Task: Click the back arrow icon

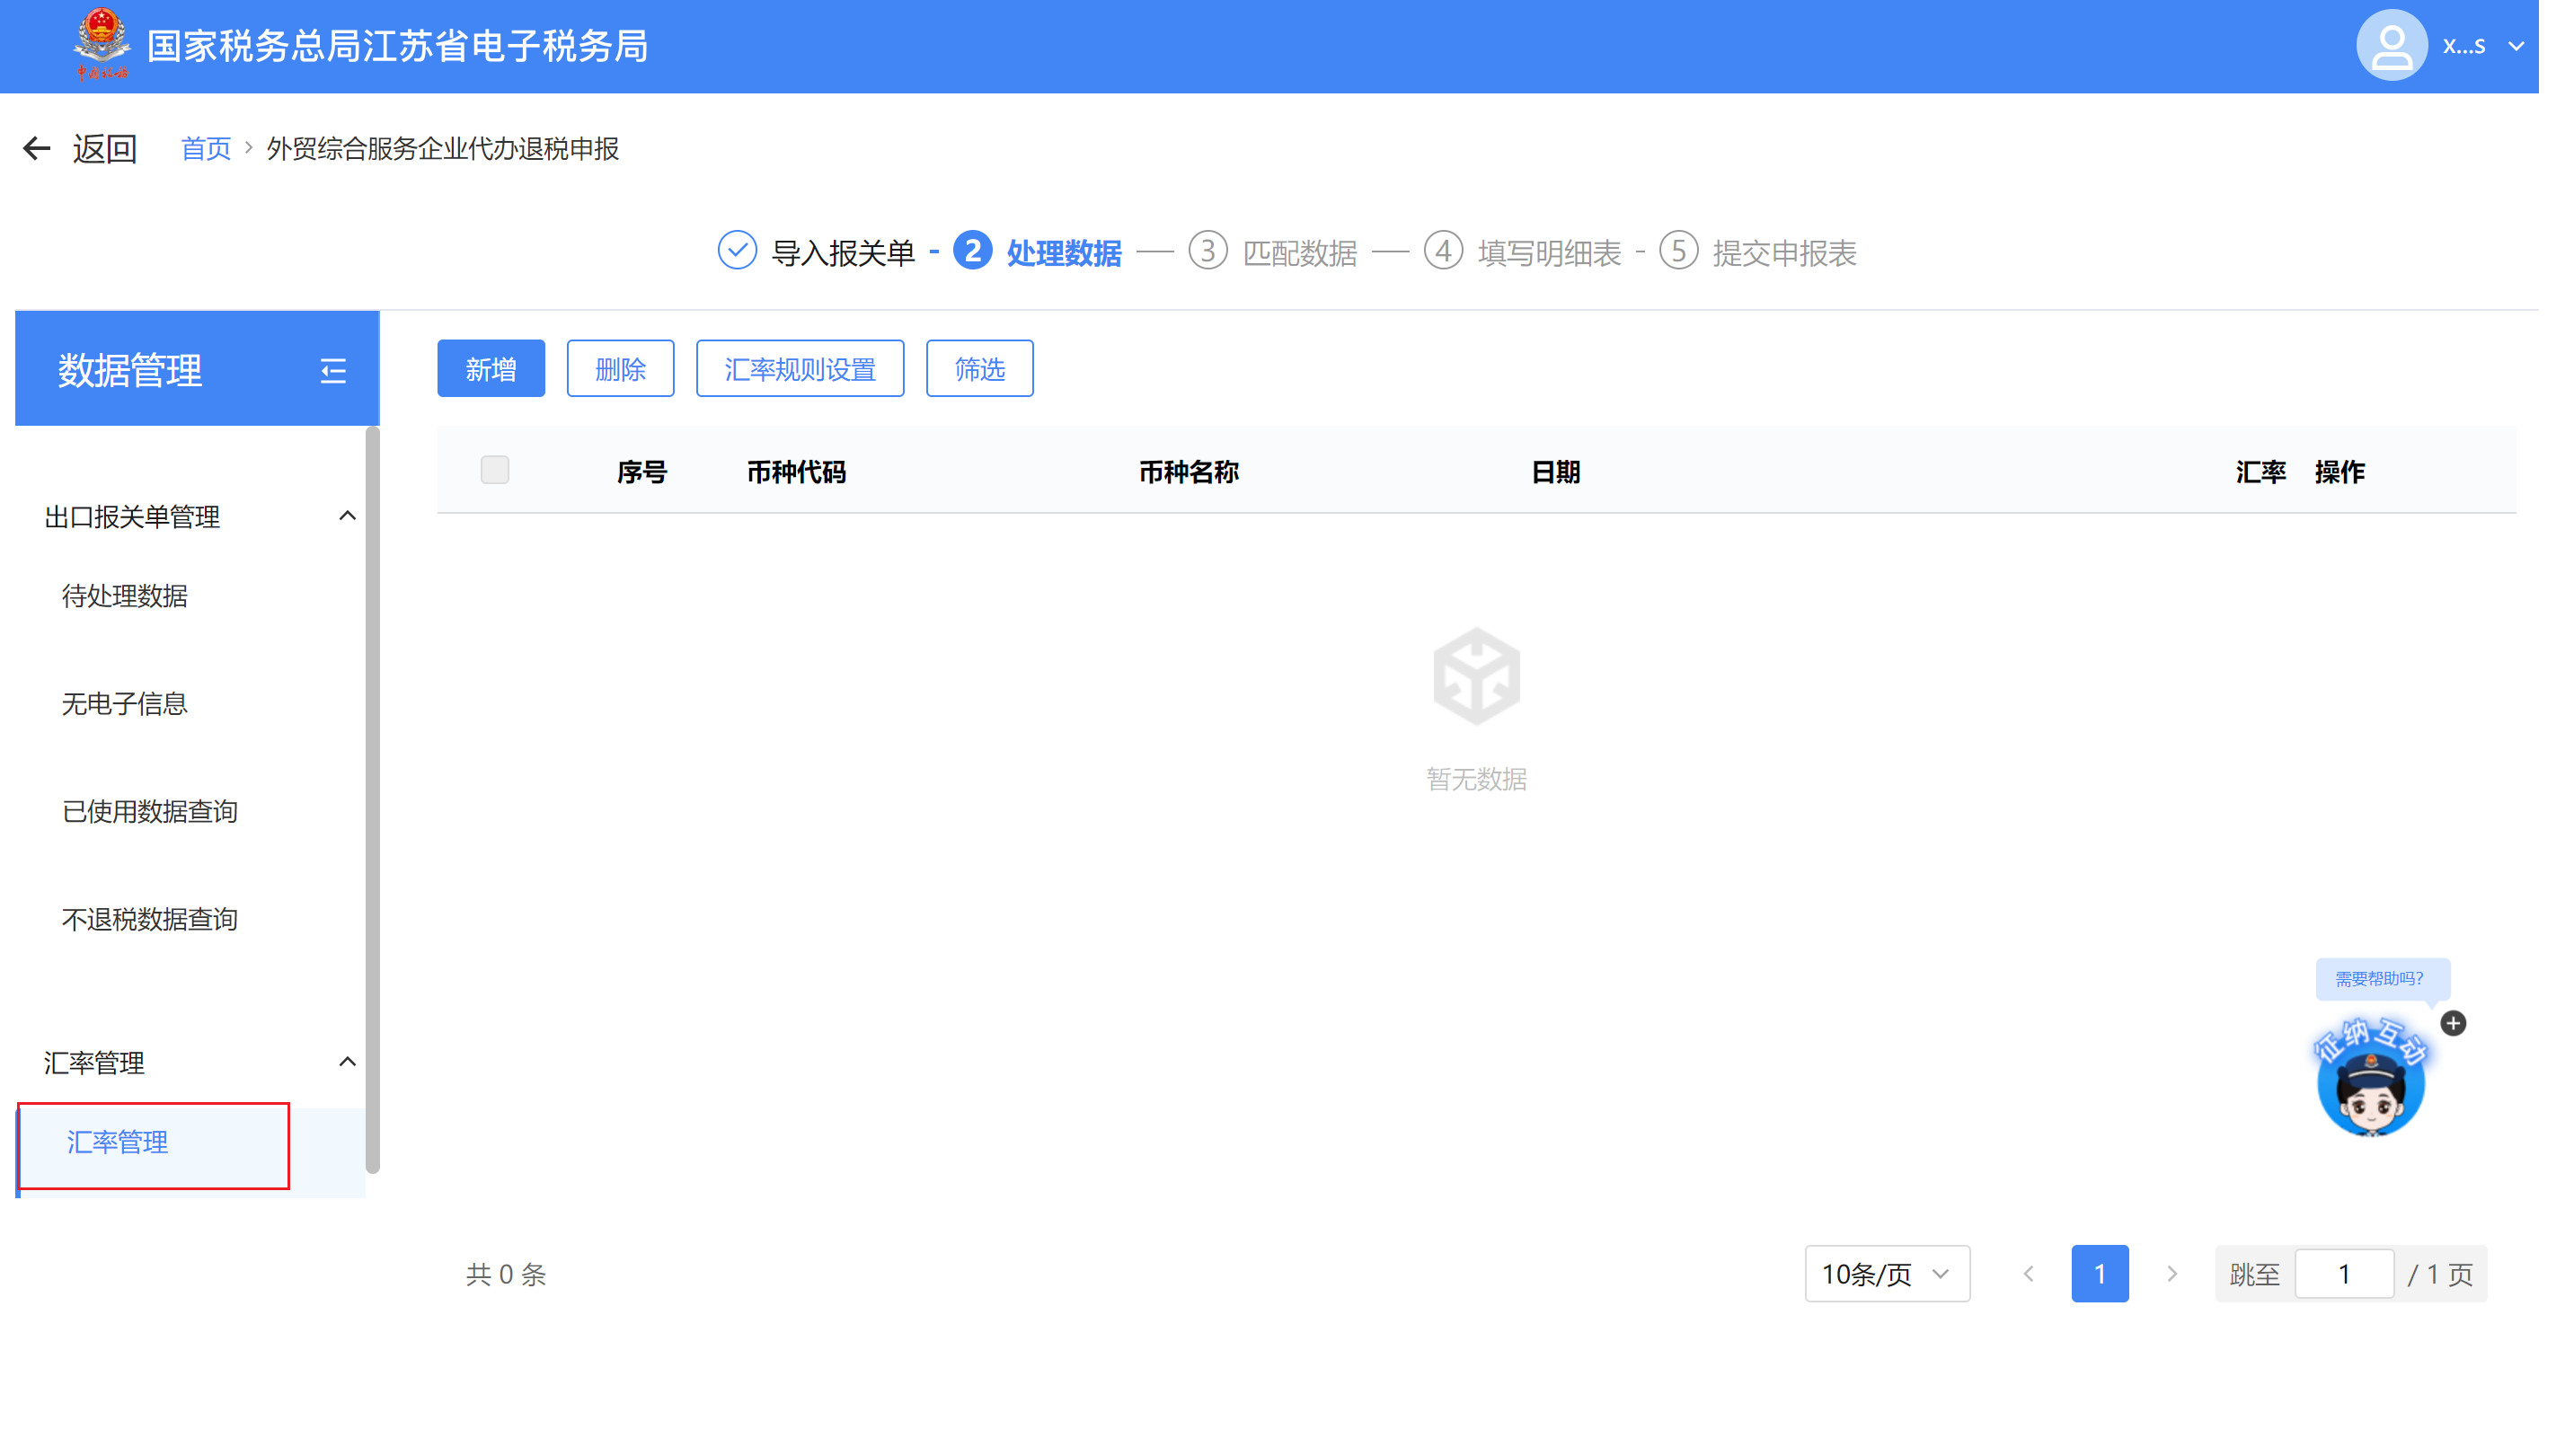Action: coord(37,149)
